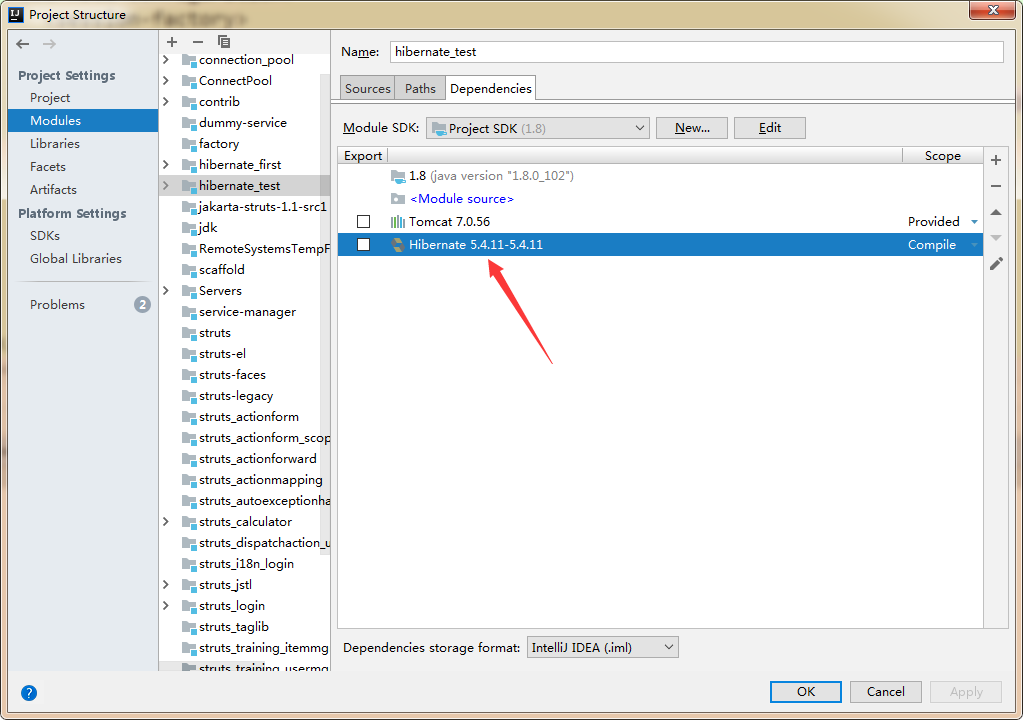Screen dimensions: 1023x720
Task: Toggle export checkbox for Tomcat 7.0.56
Action: pyautogui.click(x=363, y=222)
